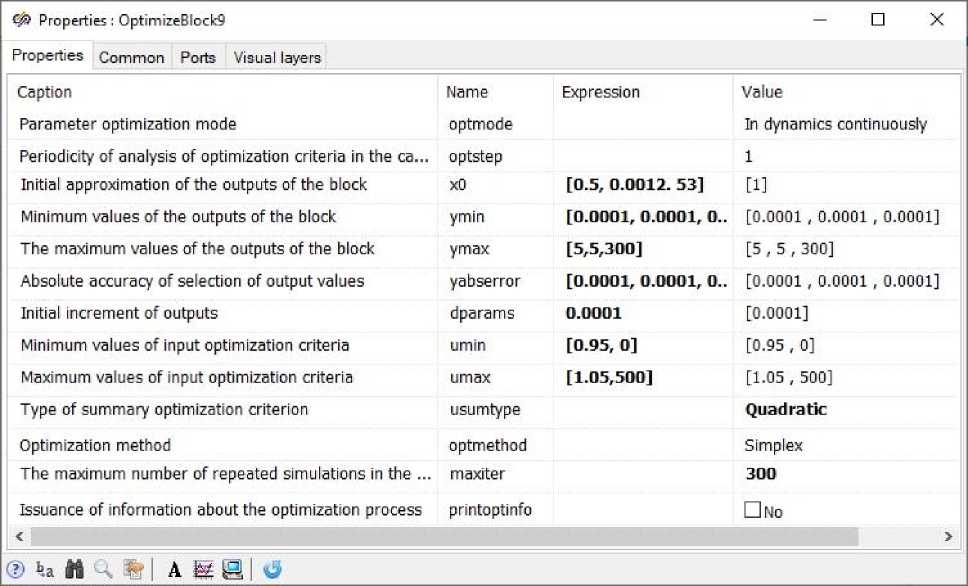Switch to the Common tab
968x586 pixels.
tap(131, 57)
